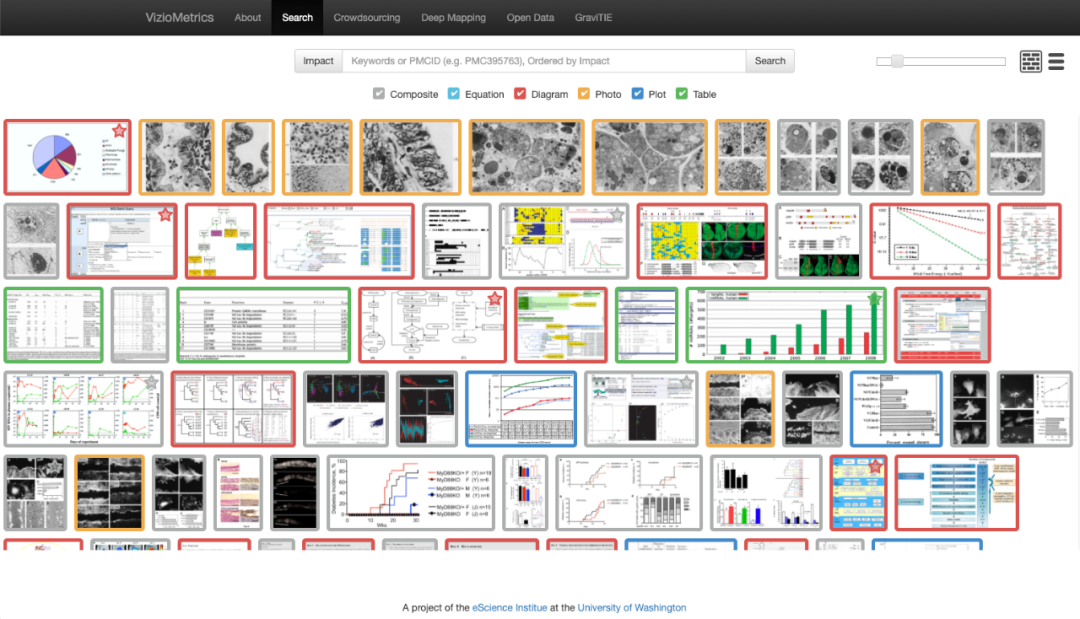Image resolution: width=1080 pixels, height=619 pixels.
Task: Open the About menu item
Action: pos(247,17)
